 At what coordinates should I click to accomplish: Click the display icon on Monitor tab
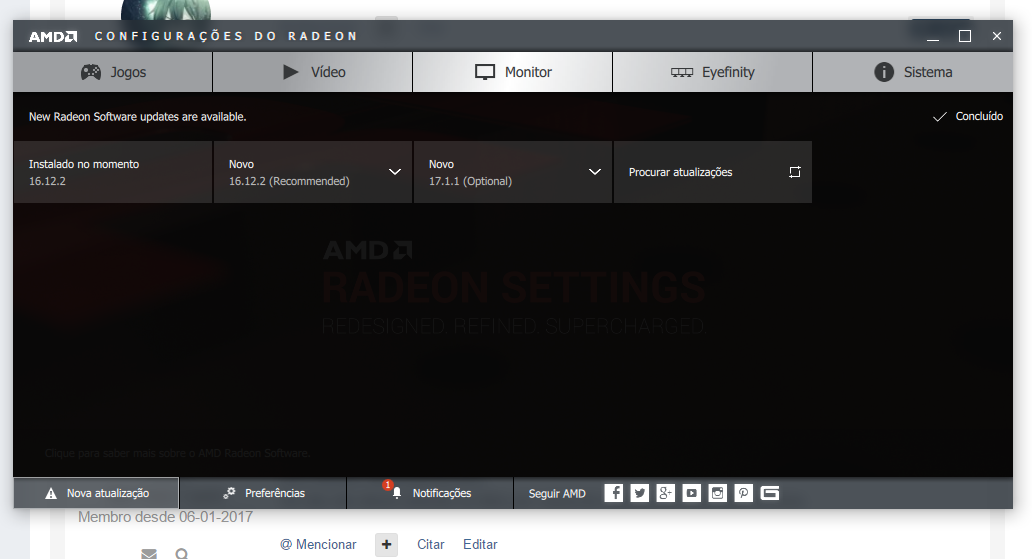tap(485, 72)
